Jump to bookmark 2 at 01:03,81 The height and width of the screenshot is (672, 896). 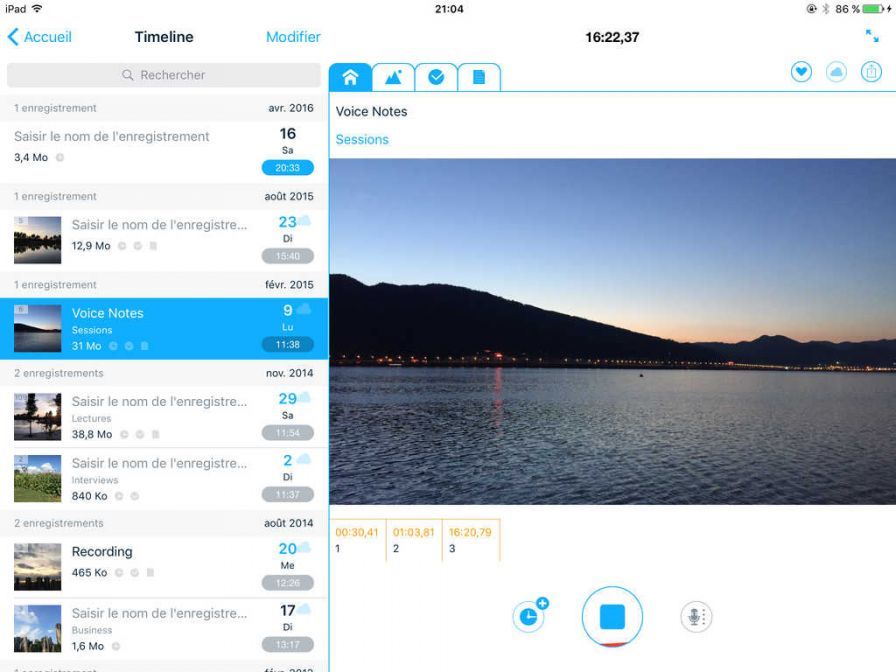pos(413,539)
